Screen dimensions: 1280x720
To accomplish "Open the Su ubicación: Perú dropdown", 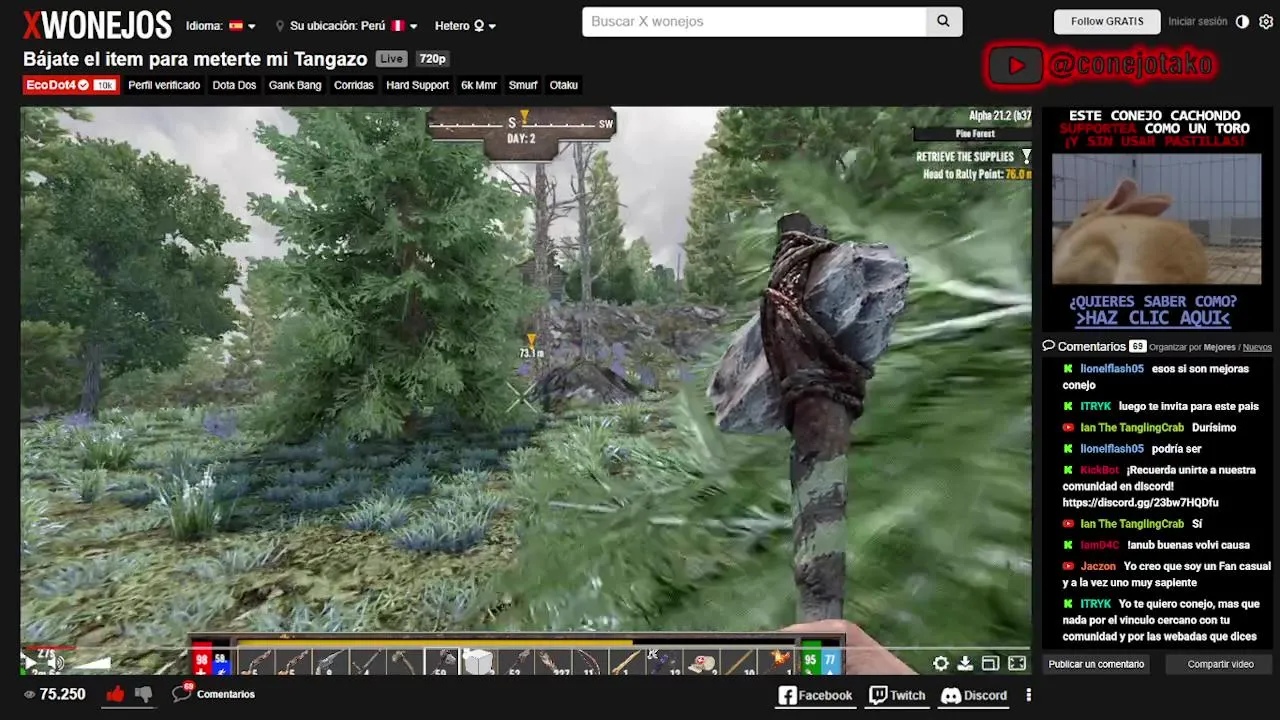I will 353,26.
